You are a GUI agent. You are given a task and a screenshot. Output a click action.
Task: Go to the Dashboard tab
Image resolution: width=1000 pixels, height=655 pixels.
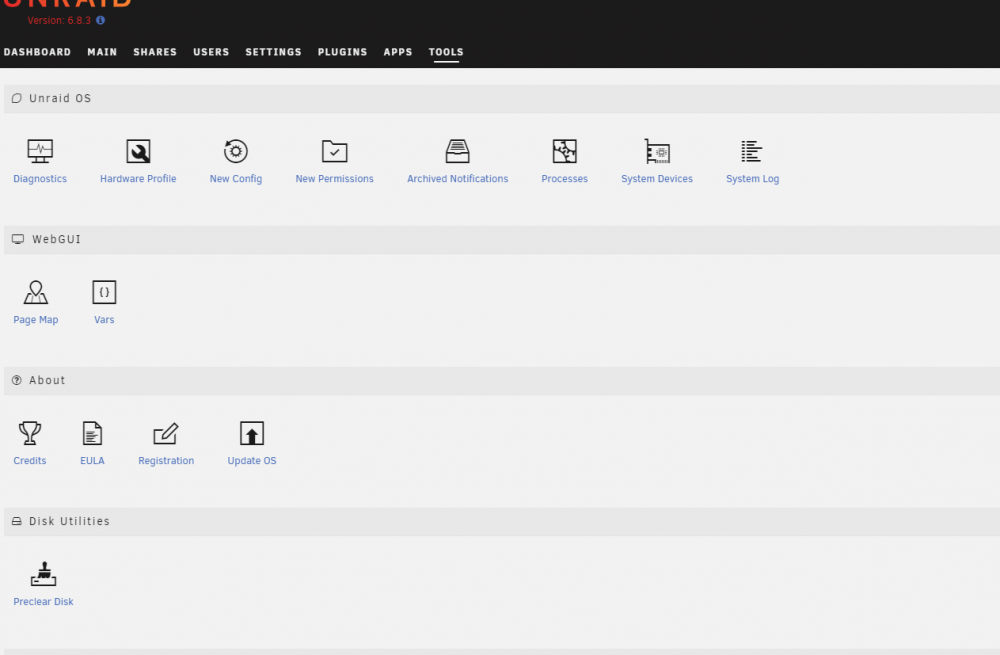(x=37, y=52)
